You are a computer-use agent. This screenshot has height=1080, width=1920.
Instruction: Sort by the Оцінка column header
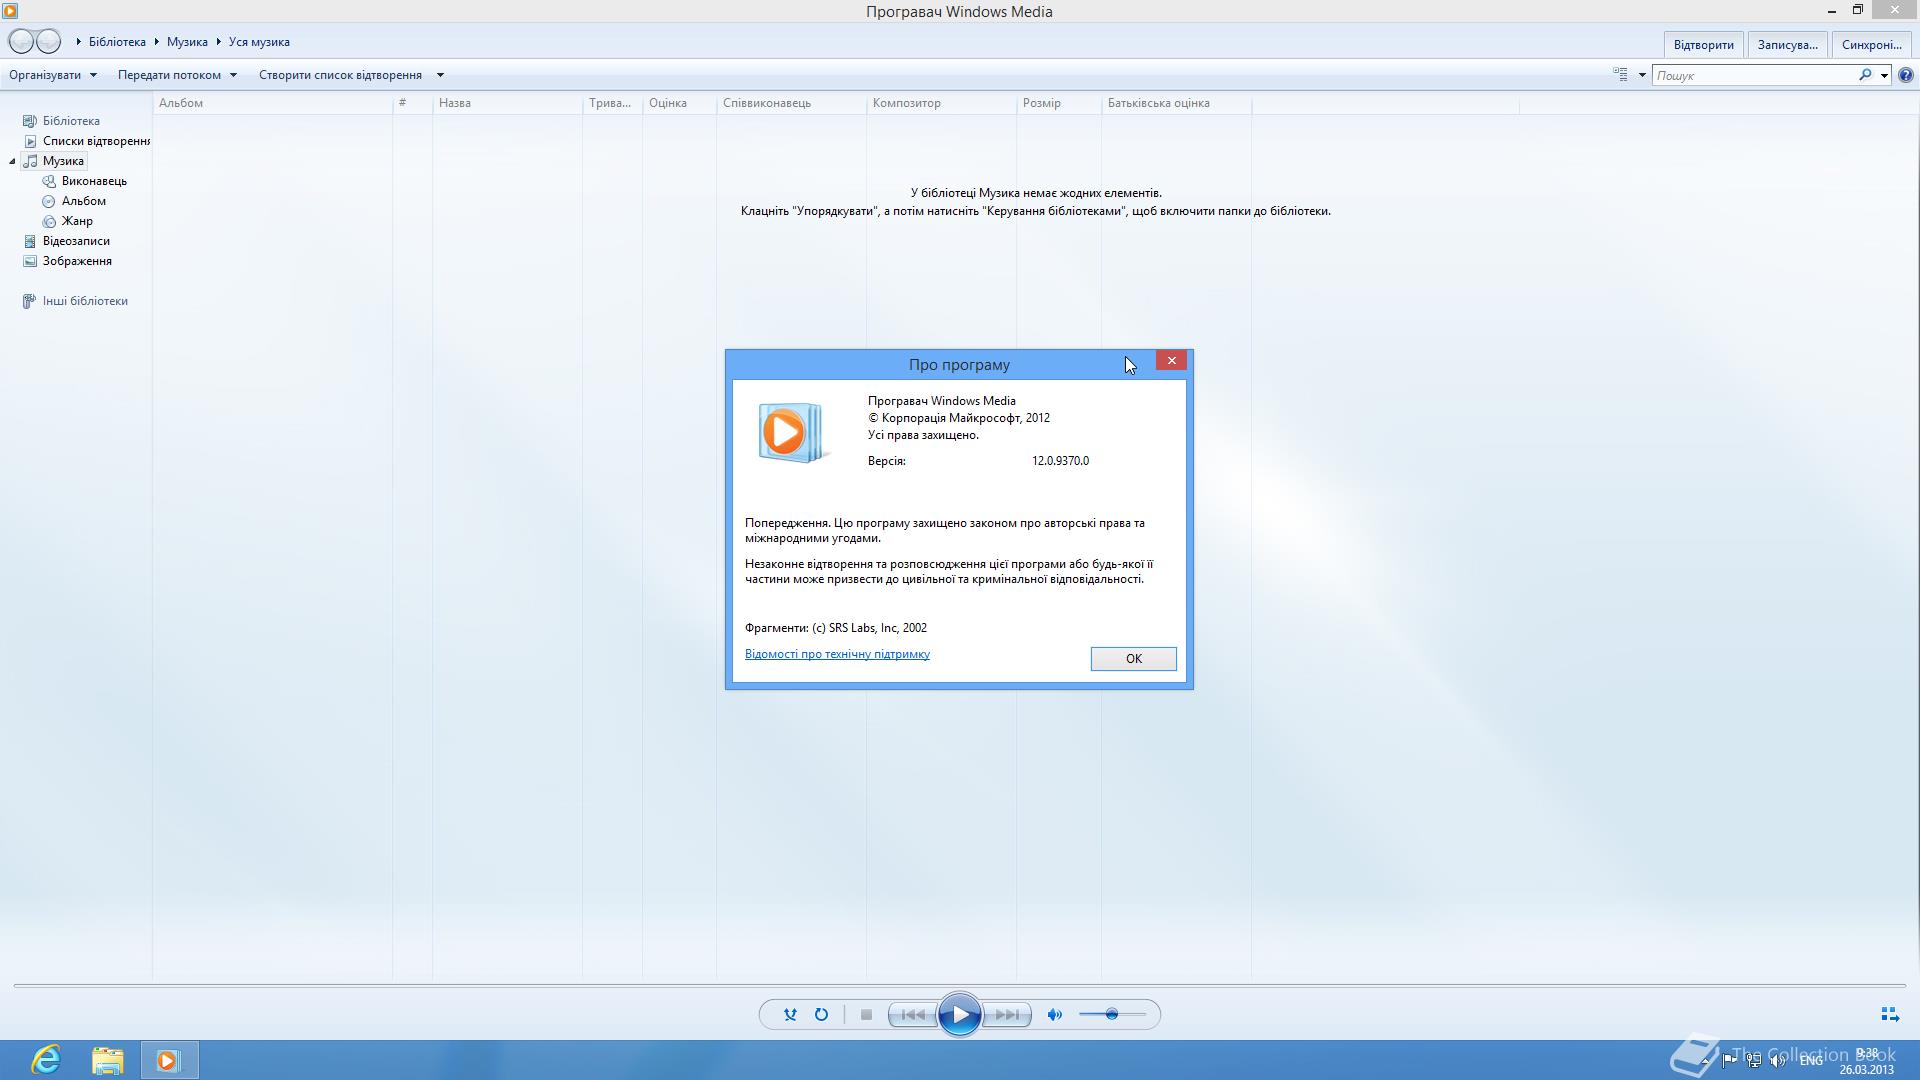(x=679, y=103)
